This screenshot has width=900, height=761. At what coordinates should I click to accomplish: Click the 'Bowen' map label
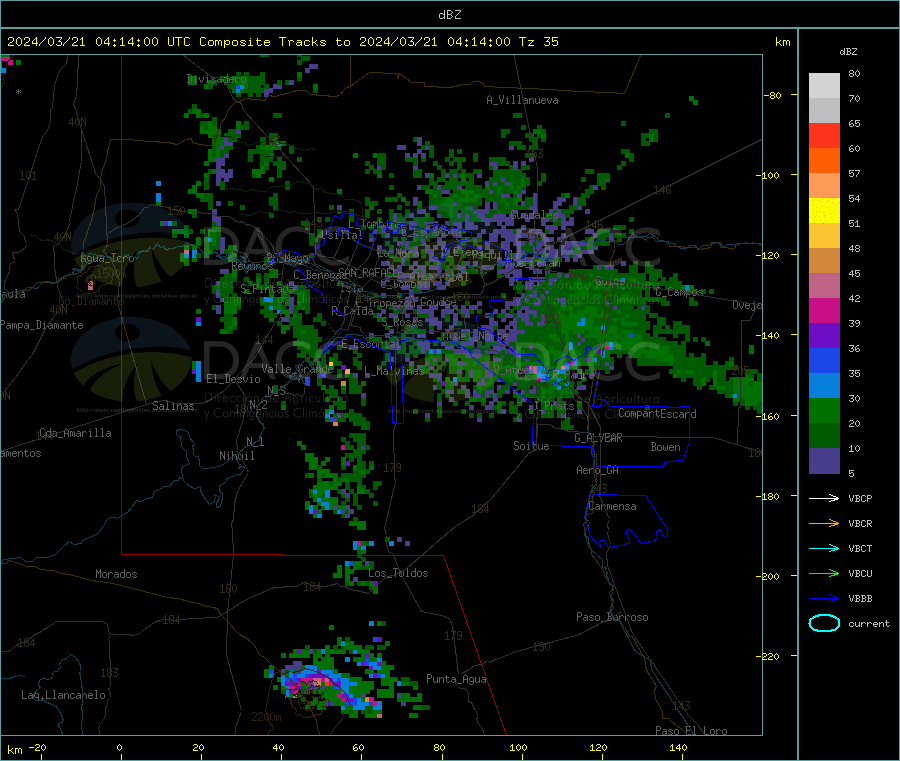point(665,447)
